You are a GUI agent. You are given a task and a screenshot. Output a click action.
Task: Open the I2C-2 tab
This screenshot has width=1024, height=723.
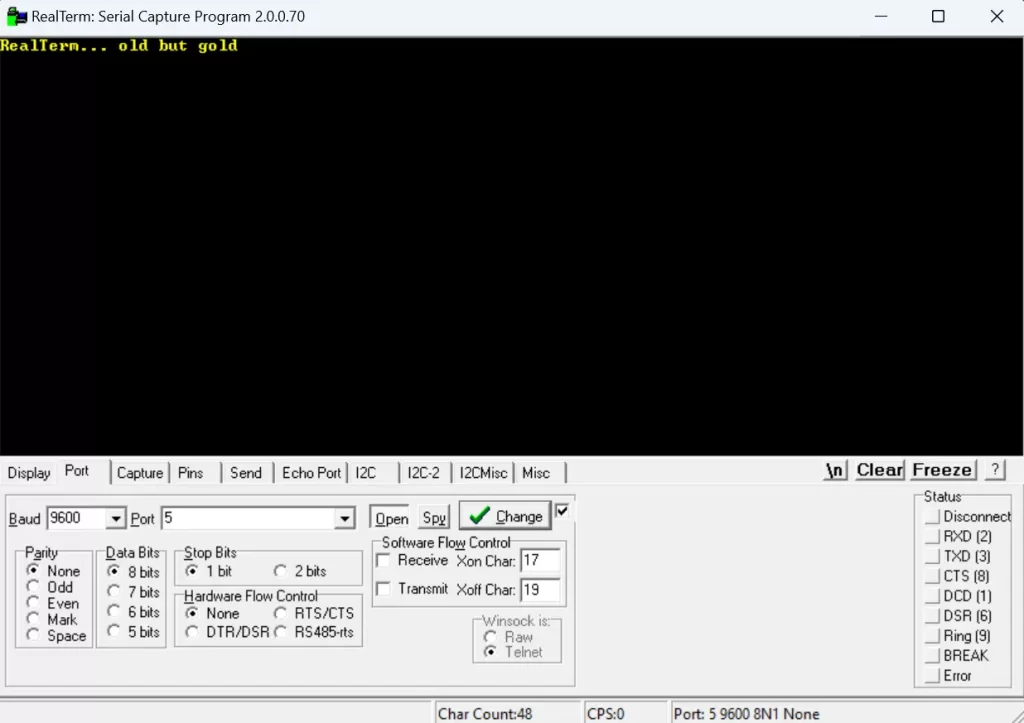[424, 473]
